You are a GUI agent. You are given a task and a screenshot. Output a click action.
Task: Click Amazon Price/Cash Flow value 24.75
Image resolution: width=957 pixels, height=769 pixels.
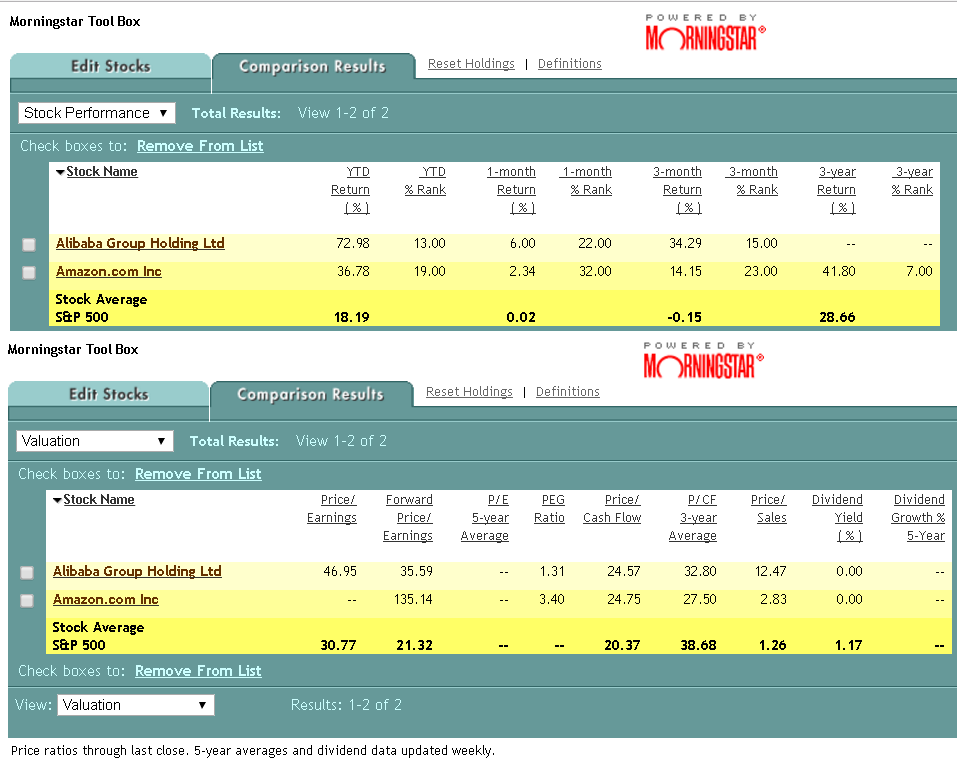tap(624, 599)
